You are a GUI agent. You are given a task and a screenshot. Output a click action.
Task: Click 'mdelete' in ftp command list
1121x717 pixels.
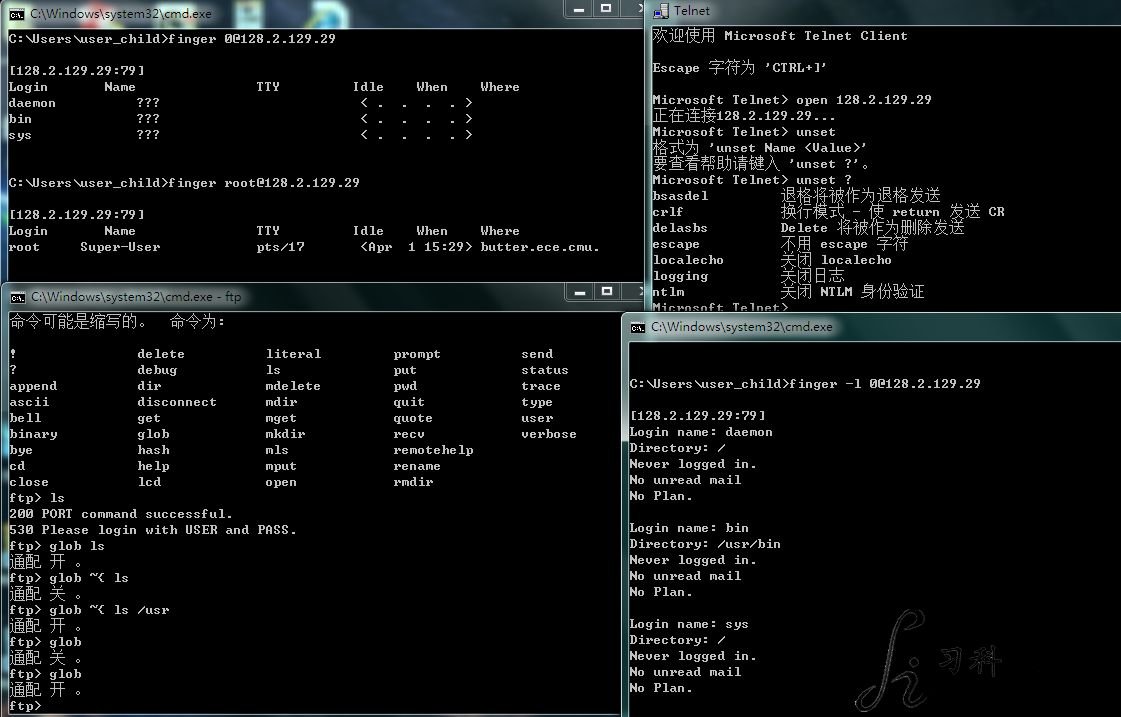tap(293, 386)
